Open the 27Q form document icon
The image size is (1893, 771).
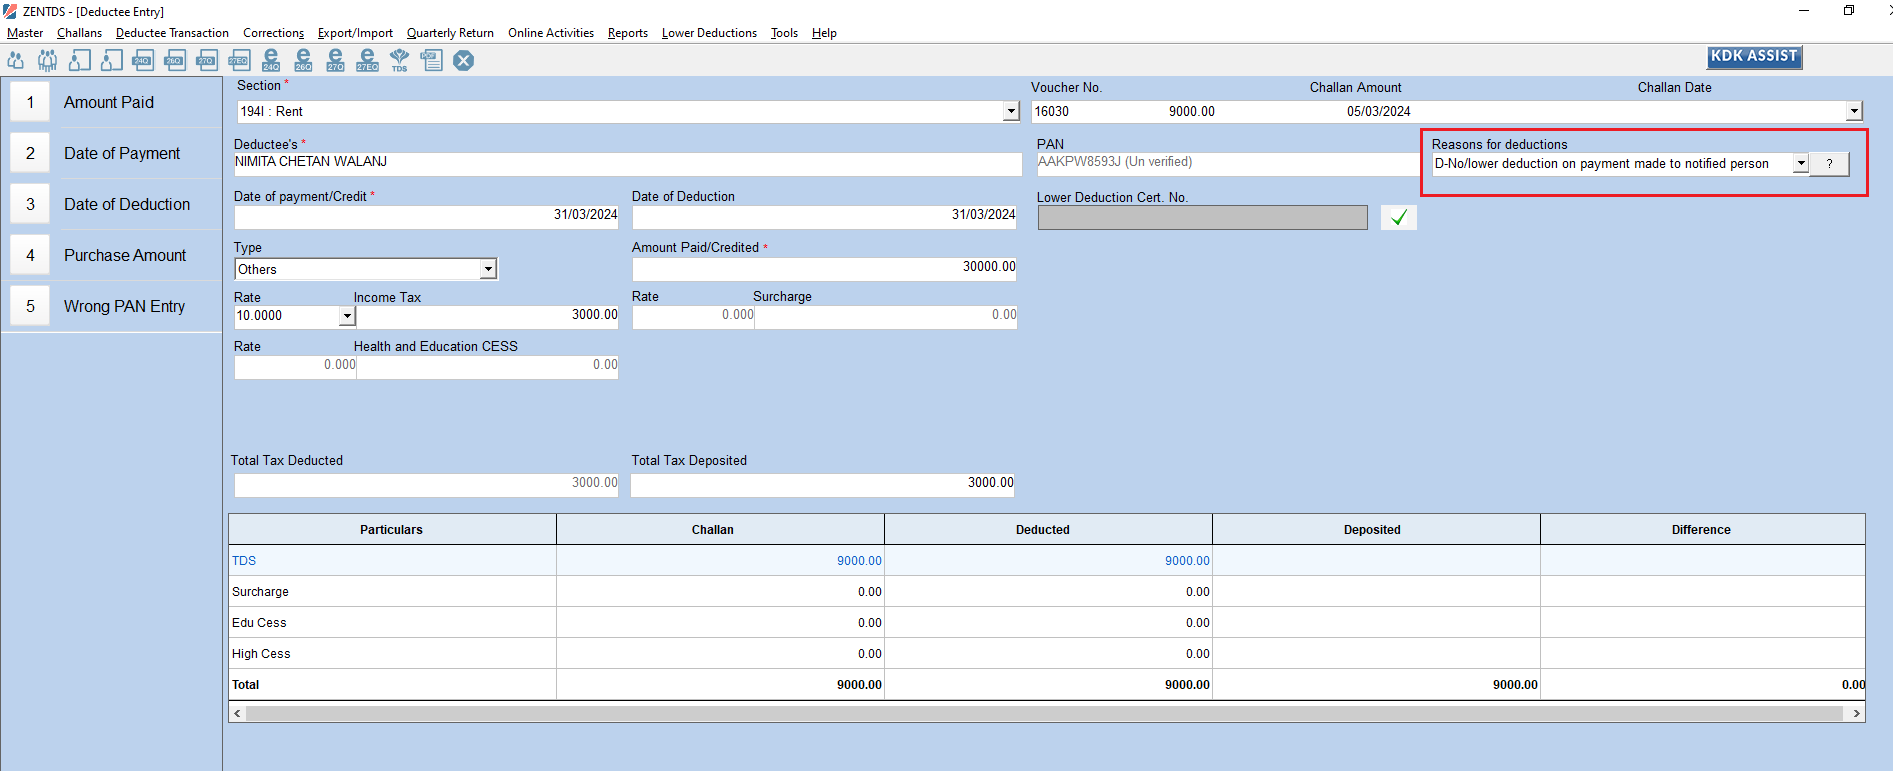207,60
